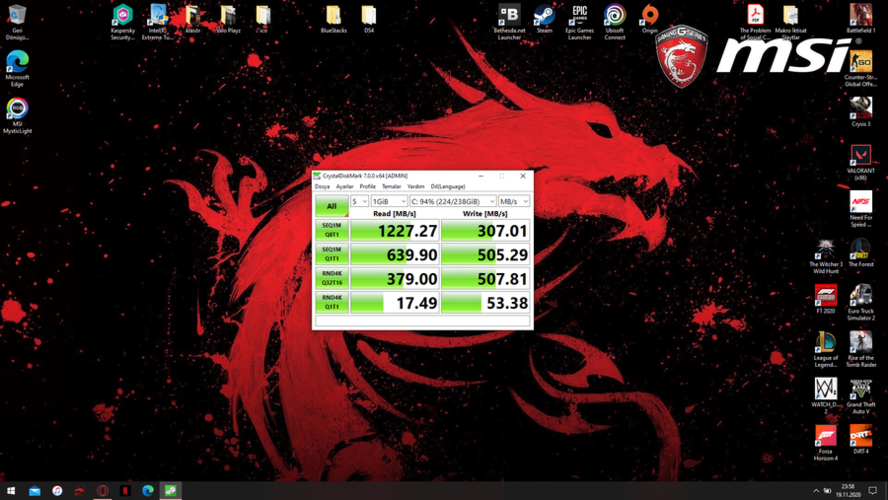Viewport: 888px width, 500px height.
Task: Click the empty comment field below the results
Action: tap(422, 321)
